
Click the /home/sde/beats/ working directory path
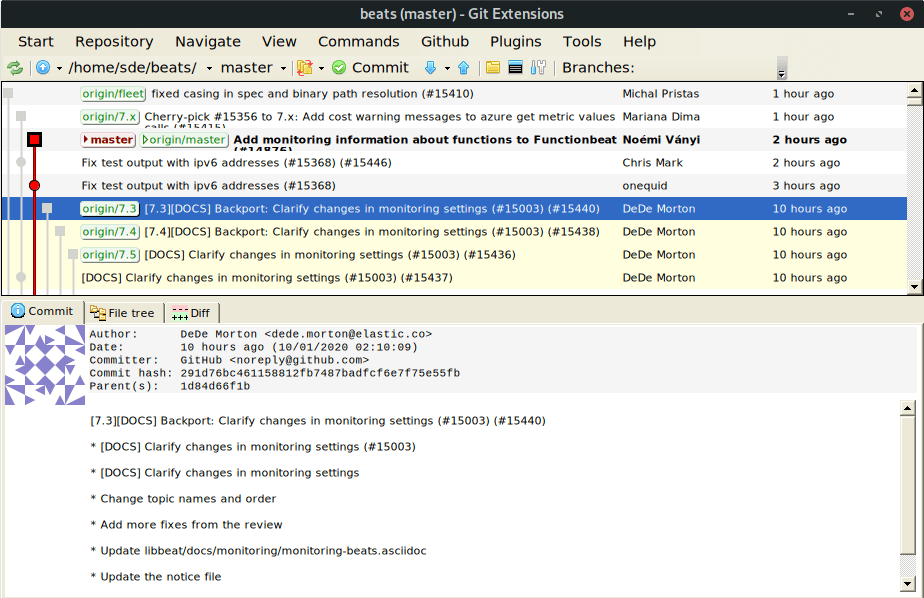coord(133,68)
